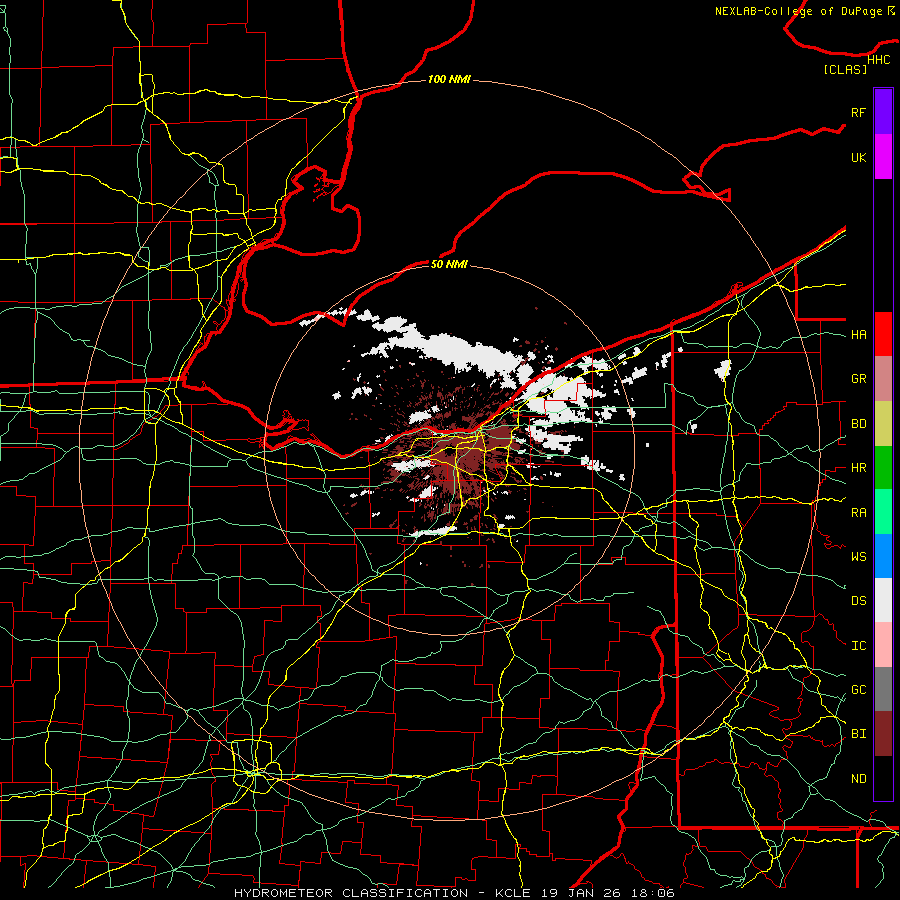Click the HR legend label
Screen dimensions: 900x900
pyautogui.click(x=858, y=468)
